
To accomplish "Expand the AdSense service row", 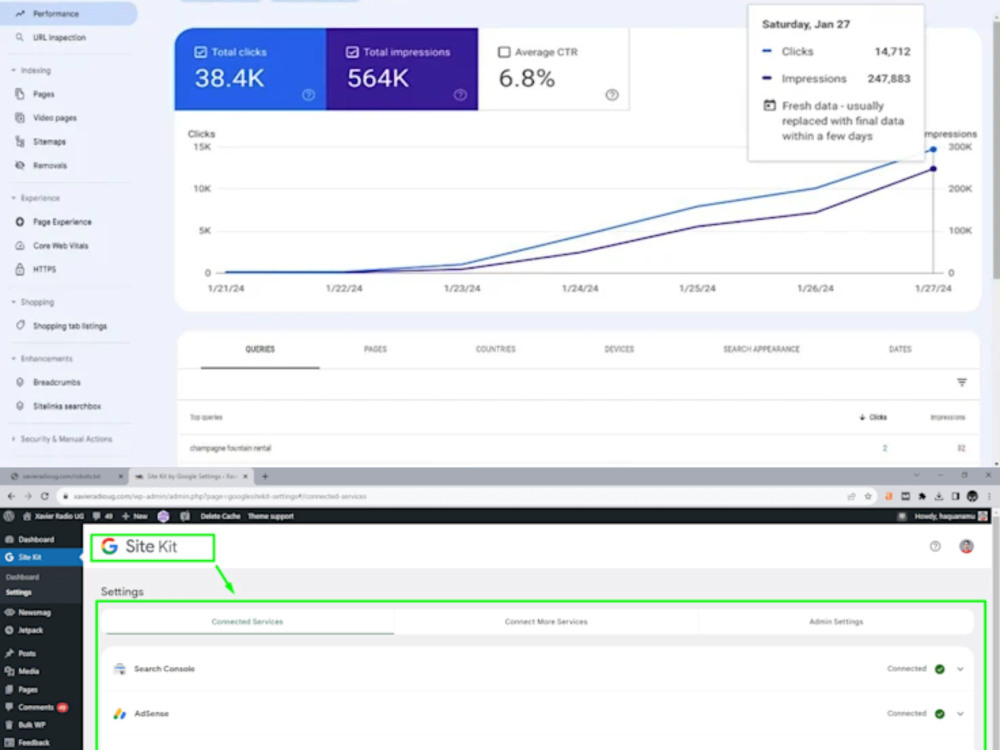I will click(960, 714).
